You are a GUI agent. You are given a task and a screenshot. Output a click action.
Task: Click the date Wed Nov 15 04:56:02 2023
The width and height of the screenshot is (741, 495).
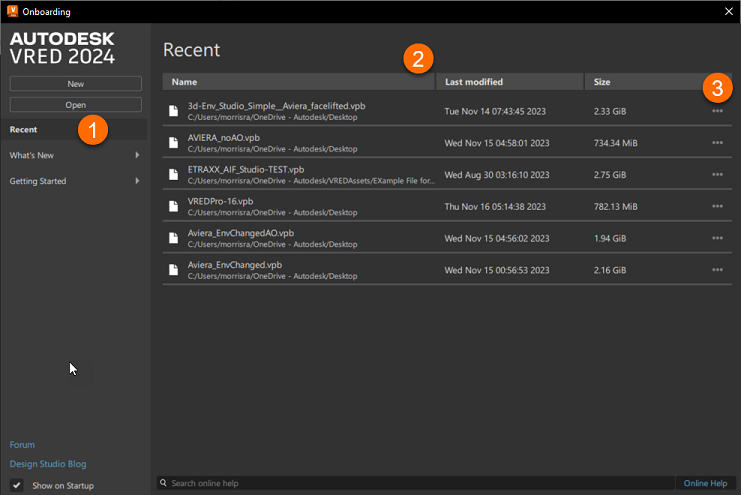coord(497,238)
